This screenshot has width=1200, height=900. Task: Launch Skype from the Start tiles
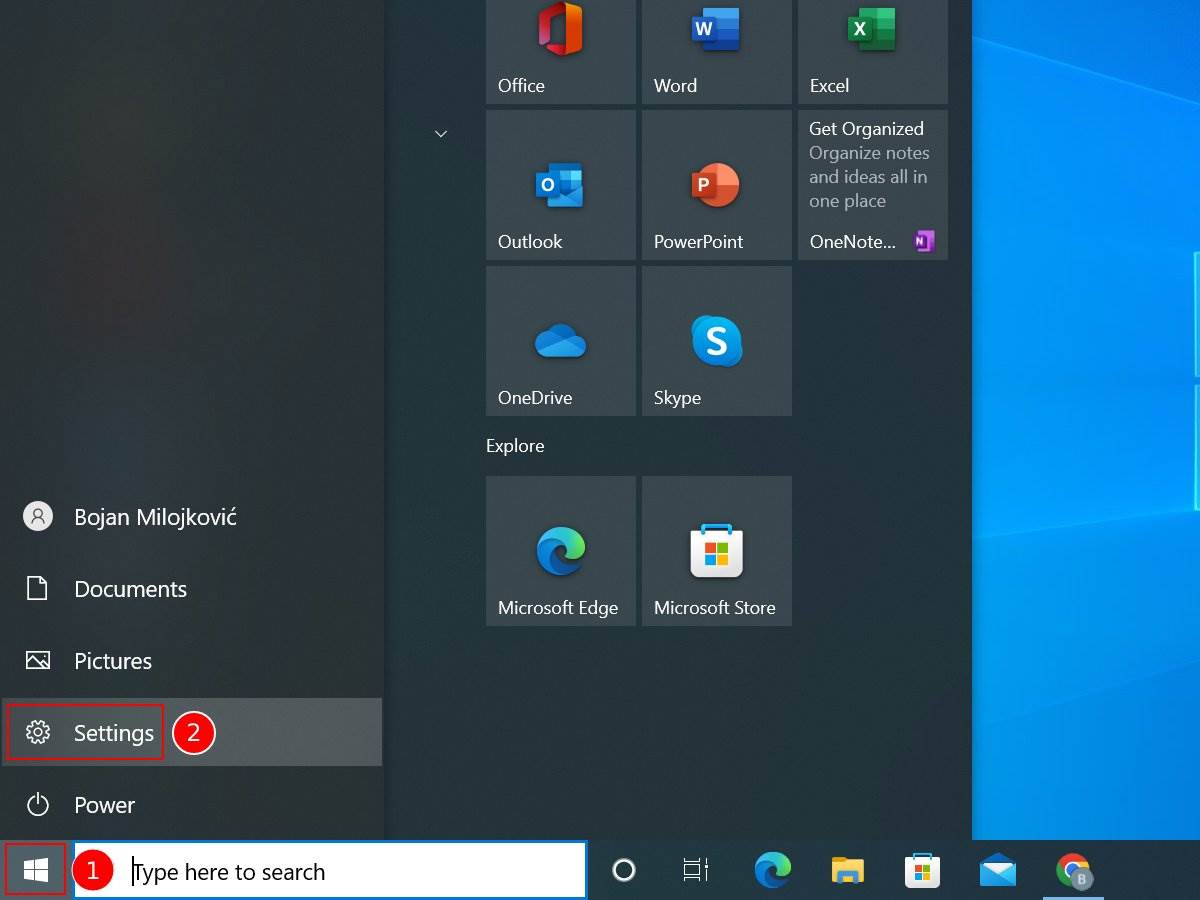pos(716,341)
